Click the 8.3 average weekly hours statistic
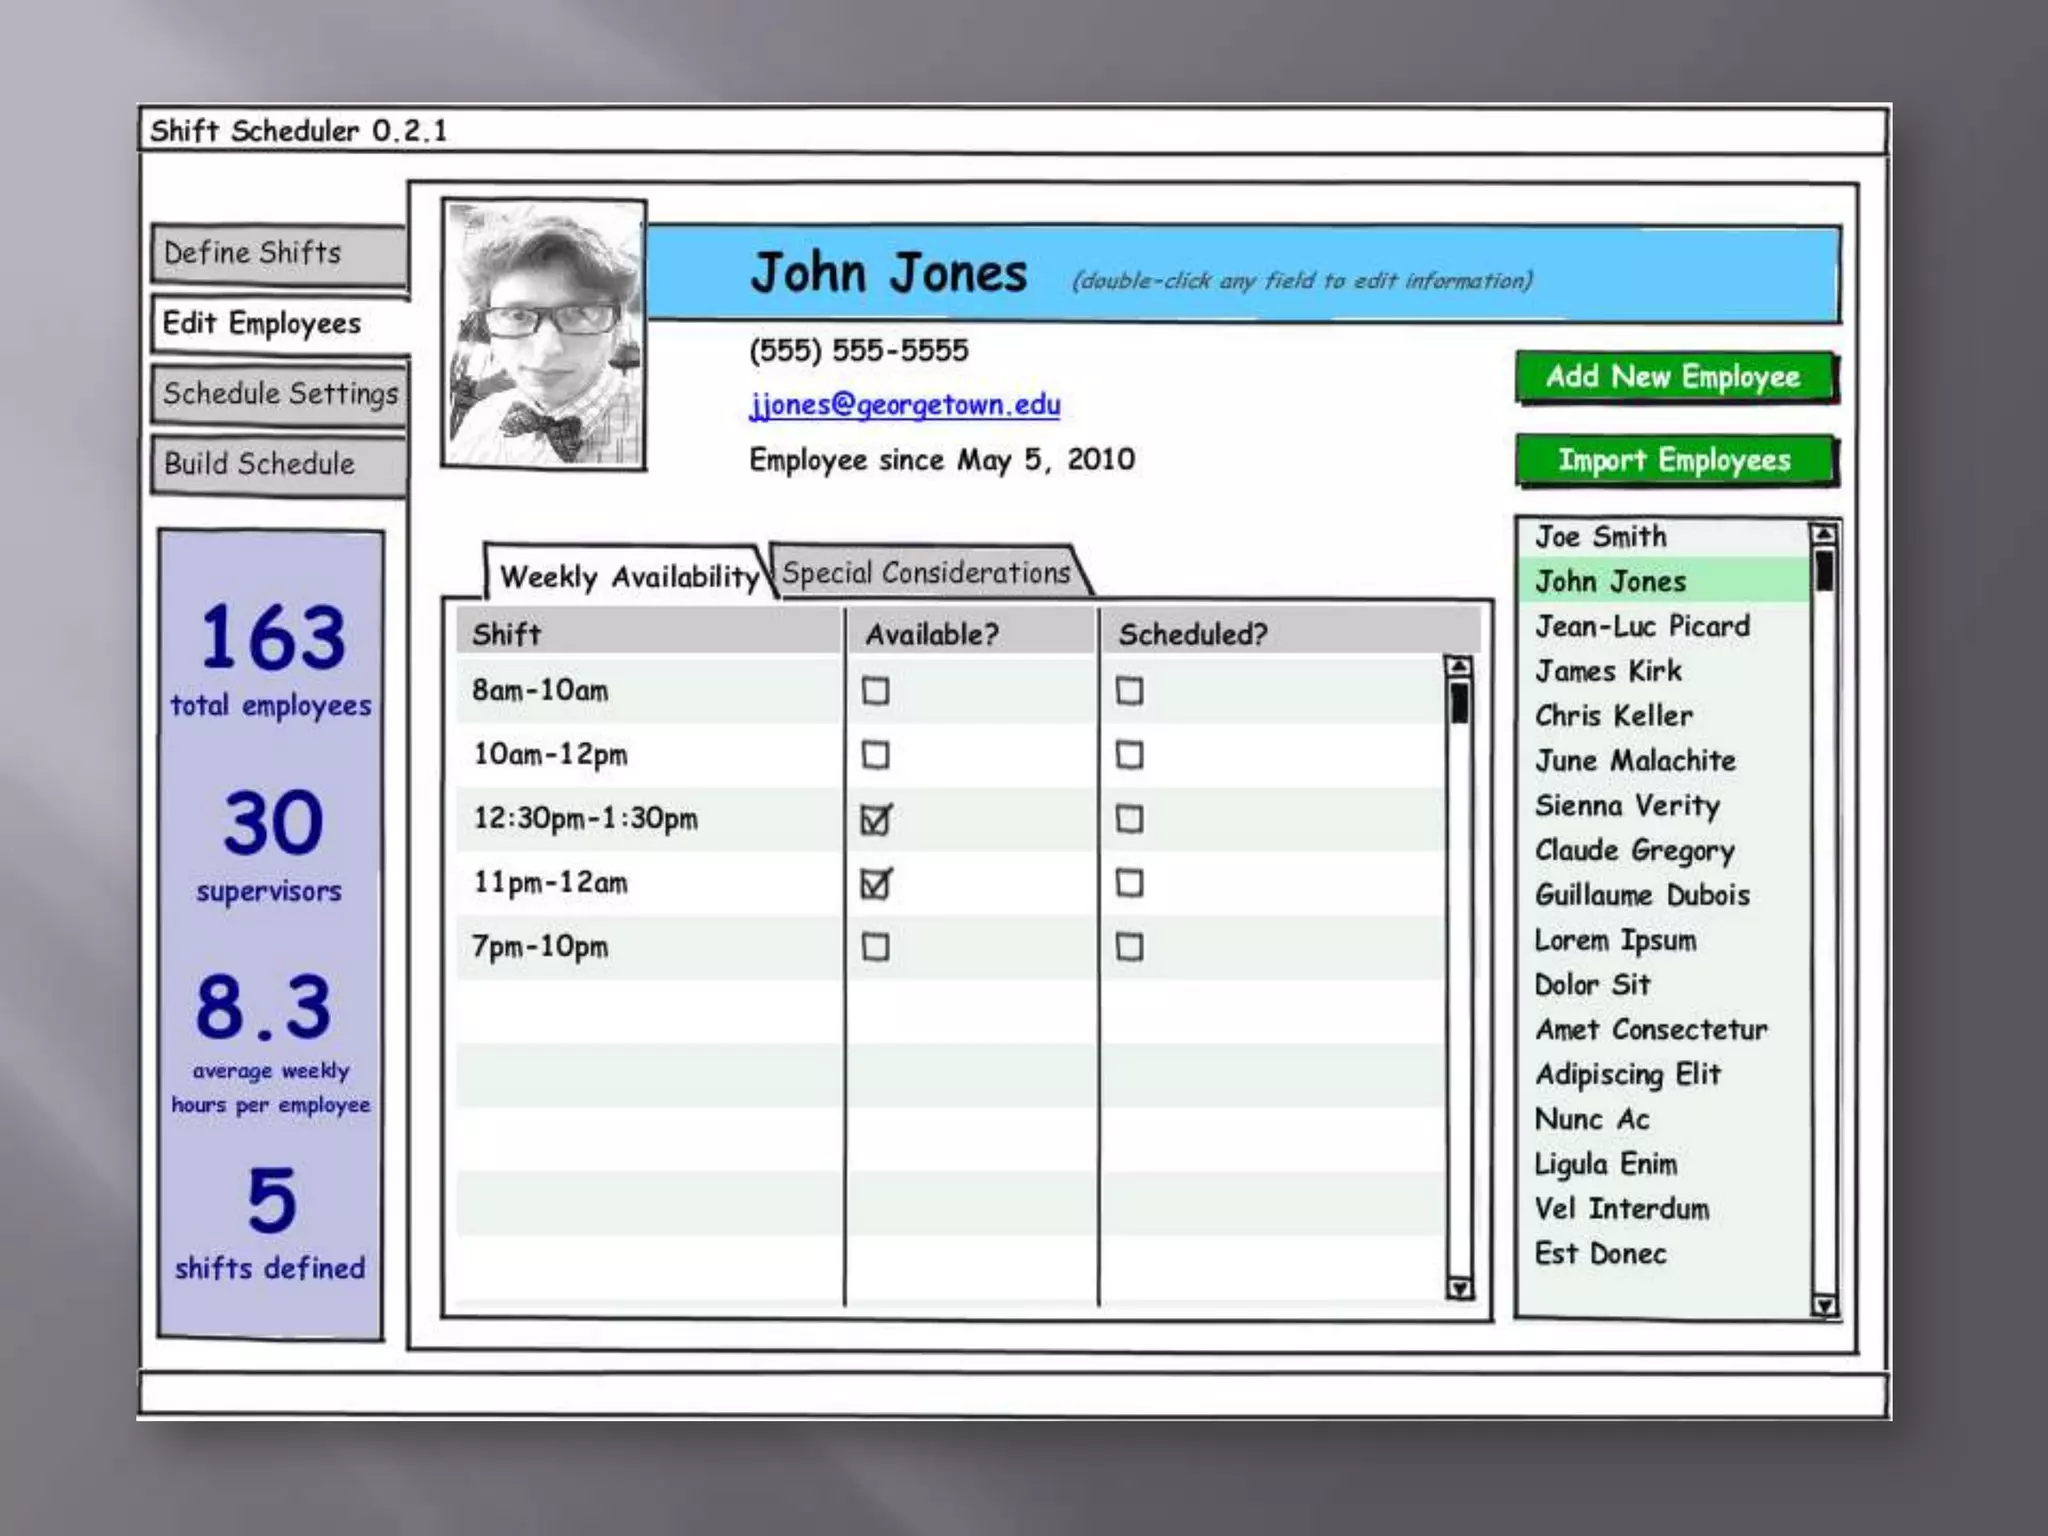Screen dimensions: 2048x1536 [270, 1044]
